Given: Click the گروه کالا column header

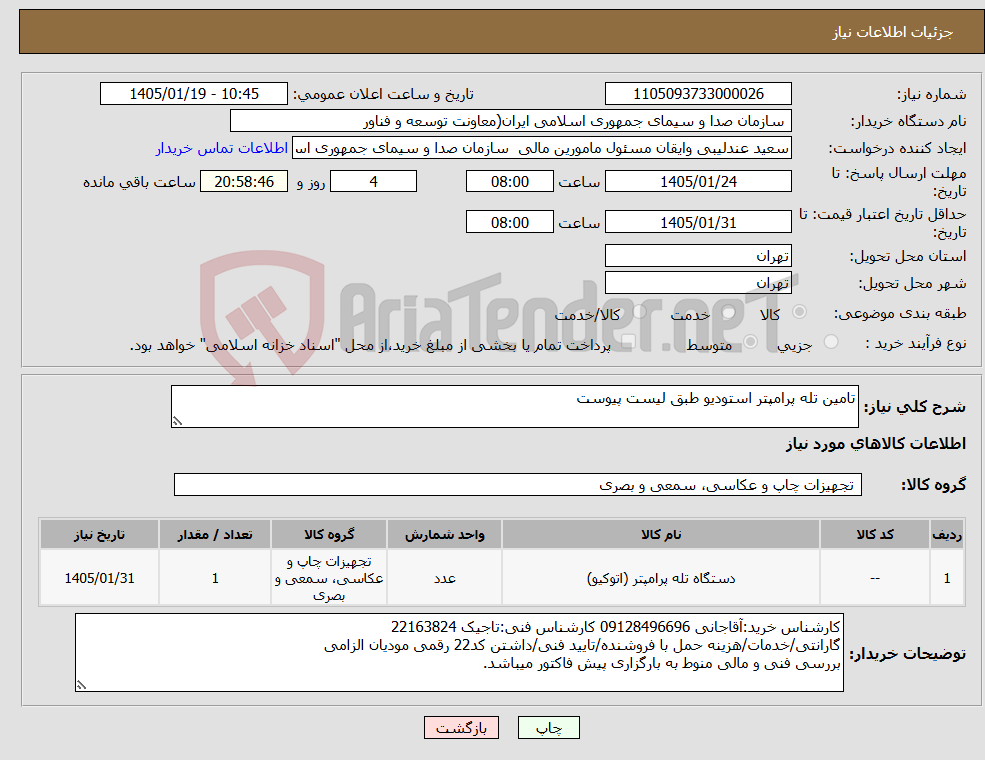Looking at the screenshot, I should pyautogui.click(x=329, y=535).
